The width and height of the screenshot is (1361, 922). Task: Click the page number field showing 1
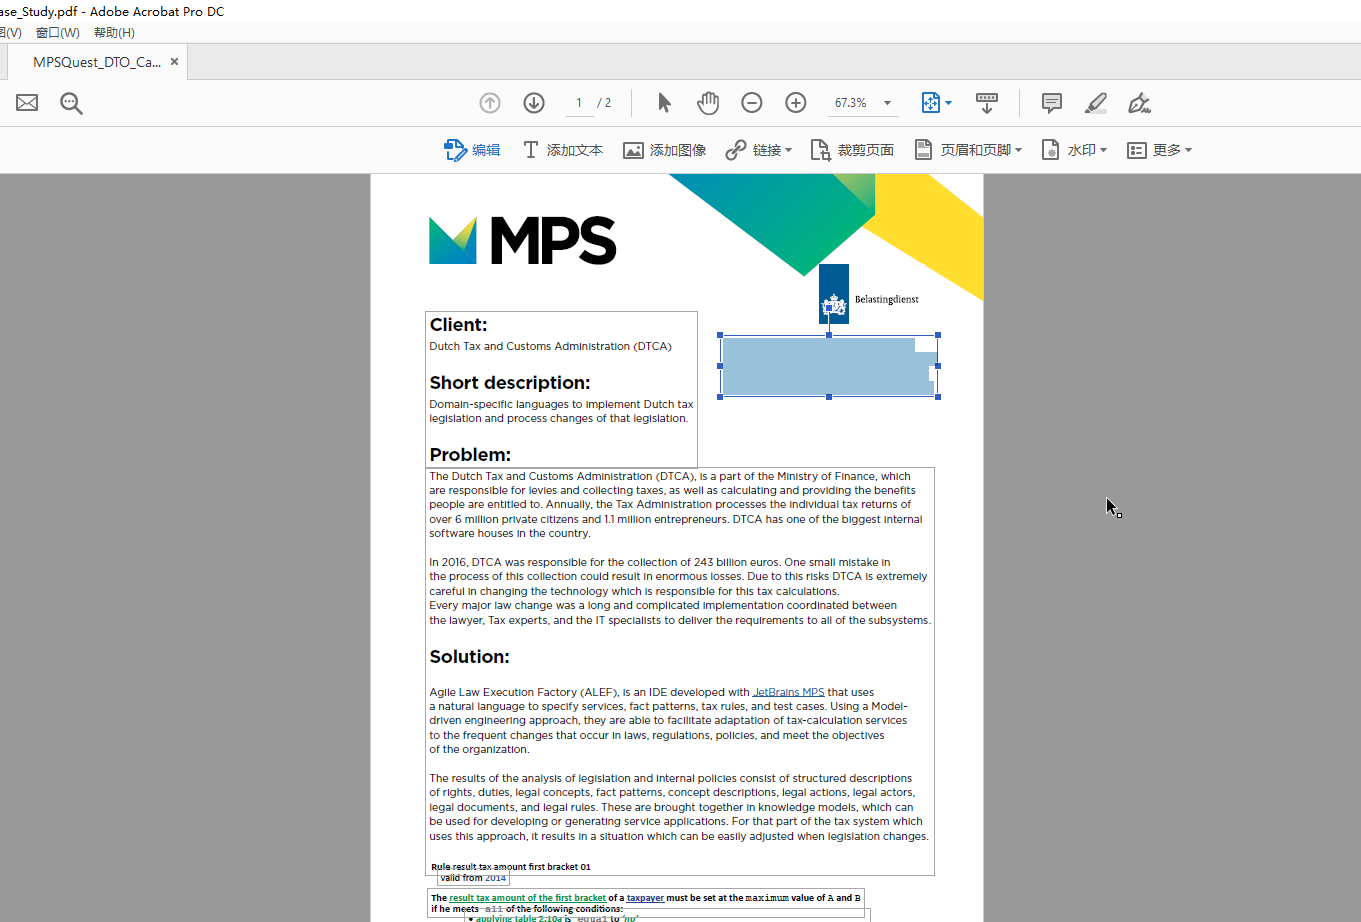tap(579, 103)
